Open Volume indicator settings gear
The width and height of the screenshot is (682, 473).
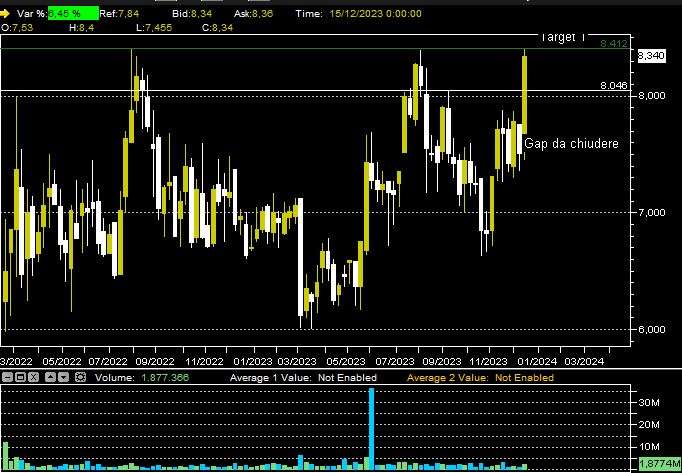[x=80, y=377]
